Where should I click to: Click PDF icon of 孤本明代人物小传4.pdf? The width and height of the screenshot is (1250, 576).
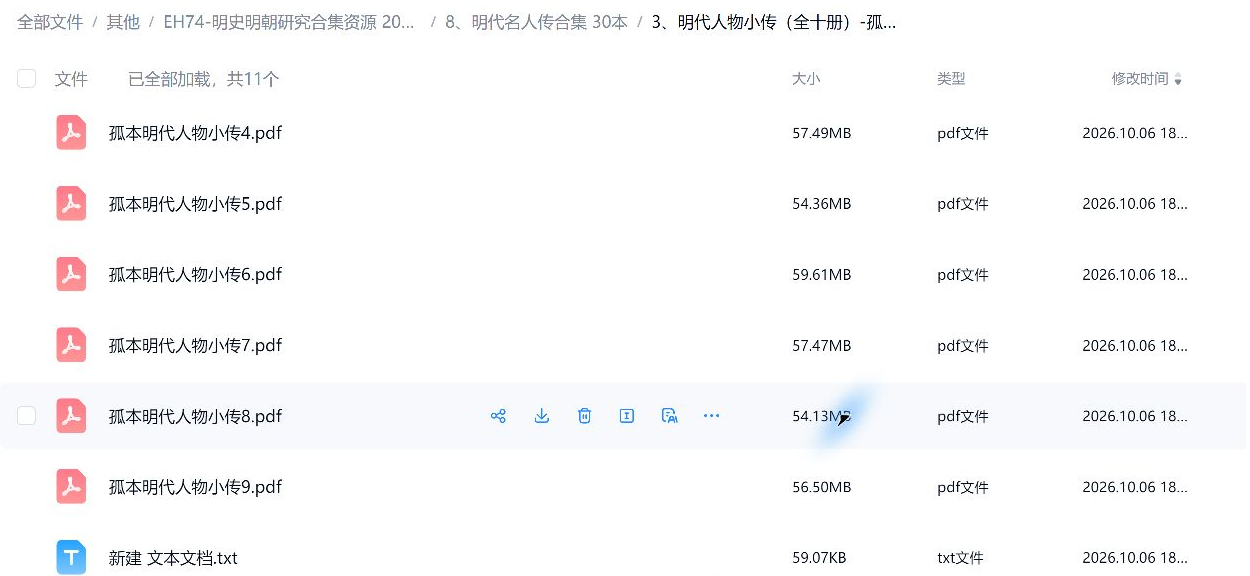[71, 133]
